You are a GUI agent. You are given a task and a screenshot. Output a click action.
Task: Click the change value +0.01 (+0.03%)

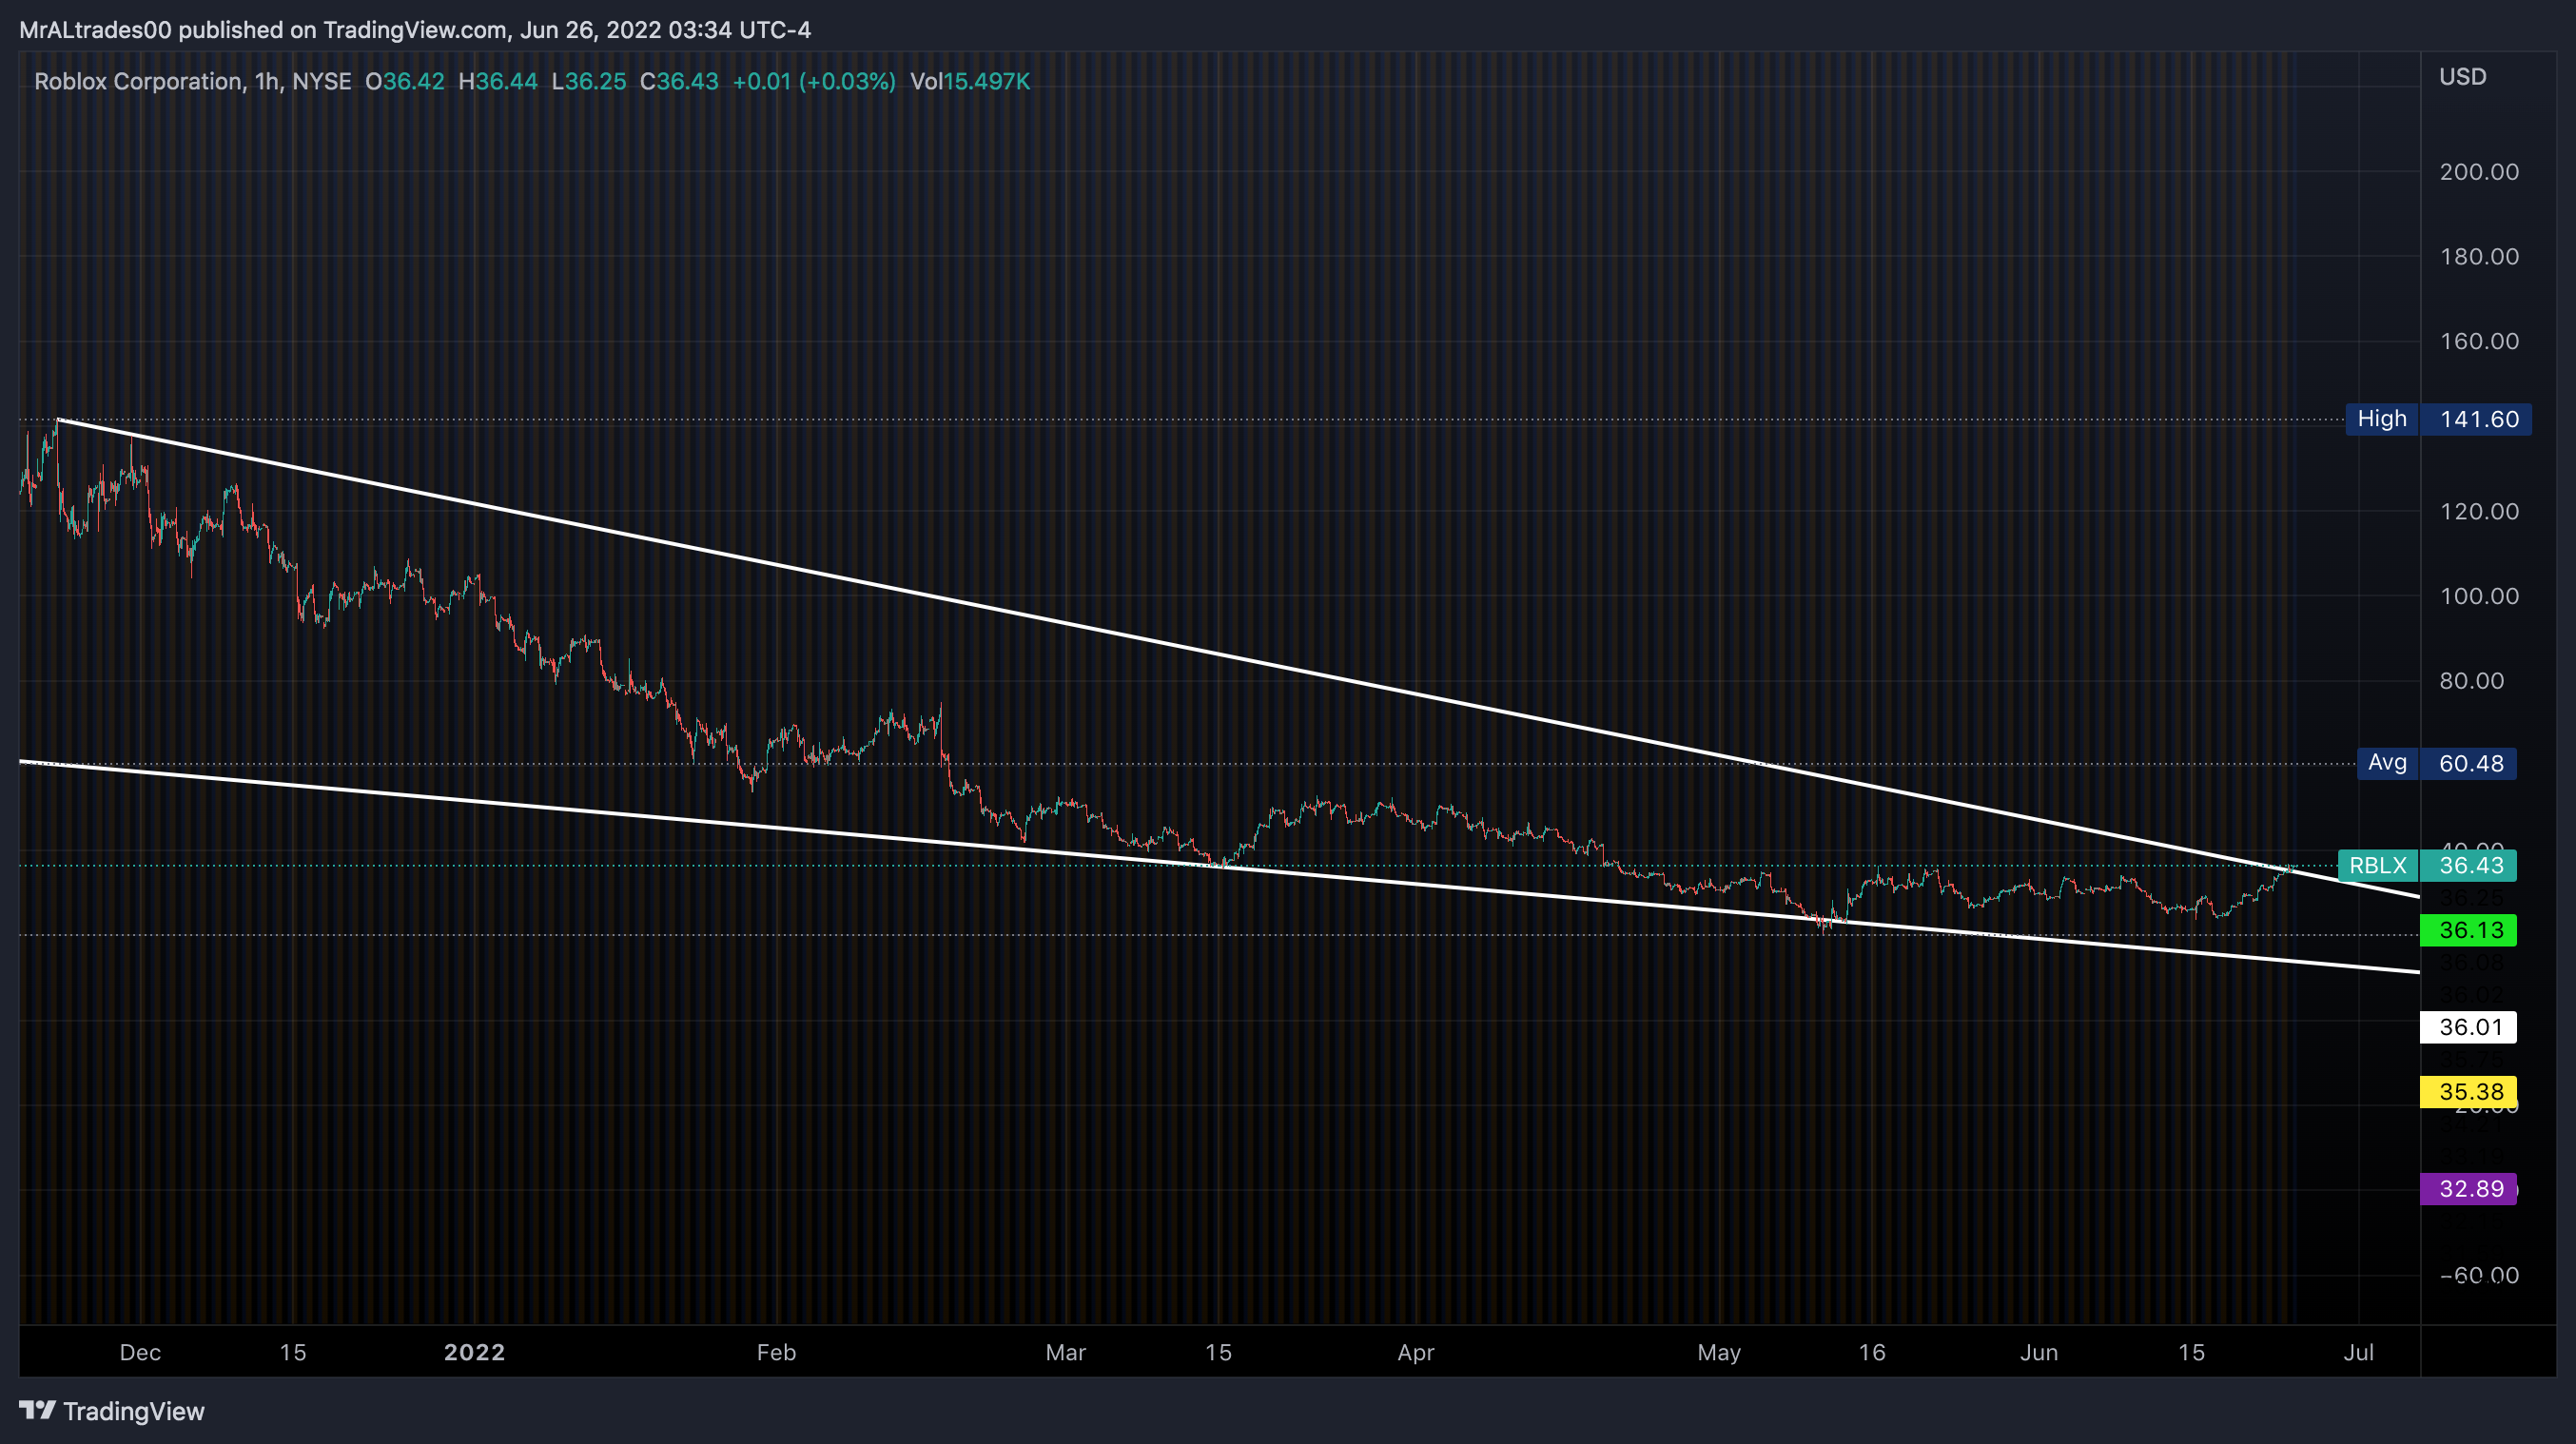814,81
